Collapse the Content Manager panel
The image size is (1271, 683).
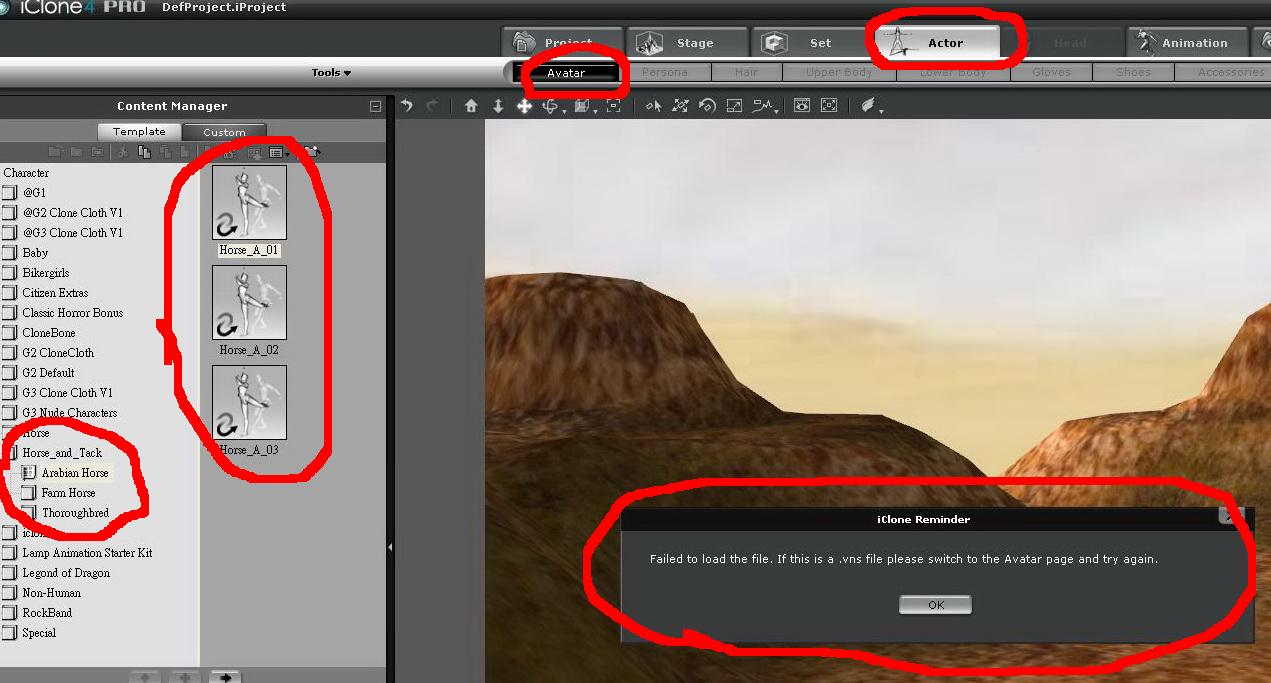tap(375, 106)
